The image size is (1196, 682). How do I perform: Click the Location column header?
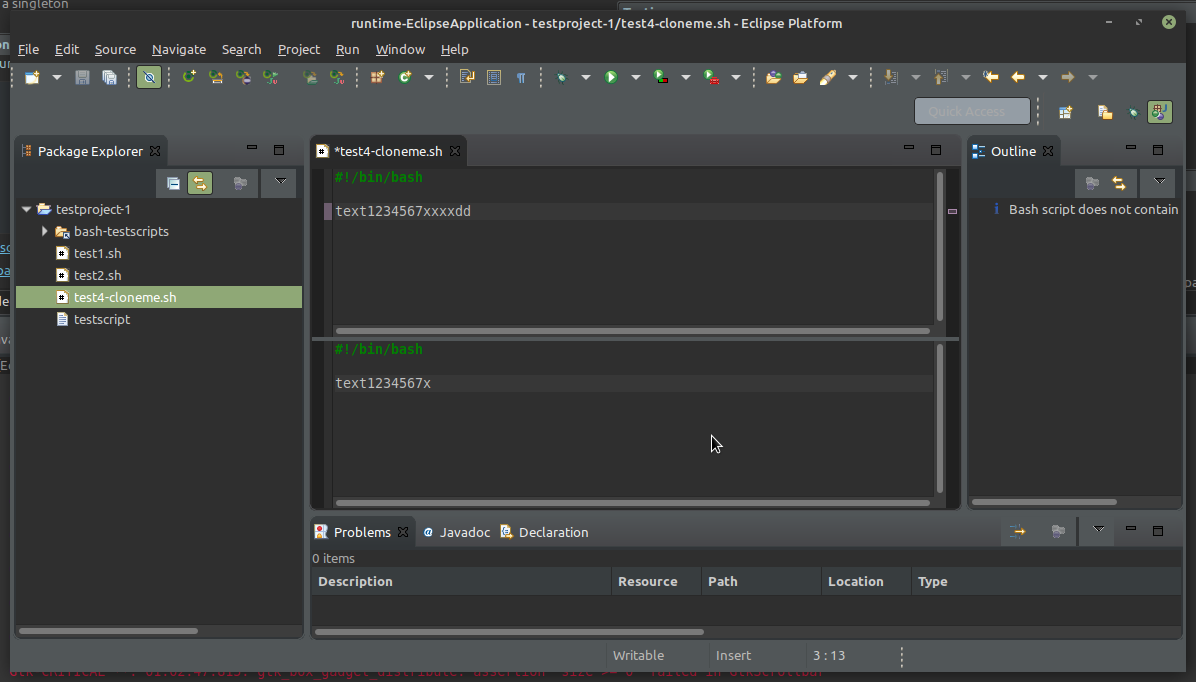click(866, 581)
